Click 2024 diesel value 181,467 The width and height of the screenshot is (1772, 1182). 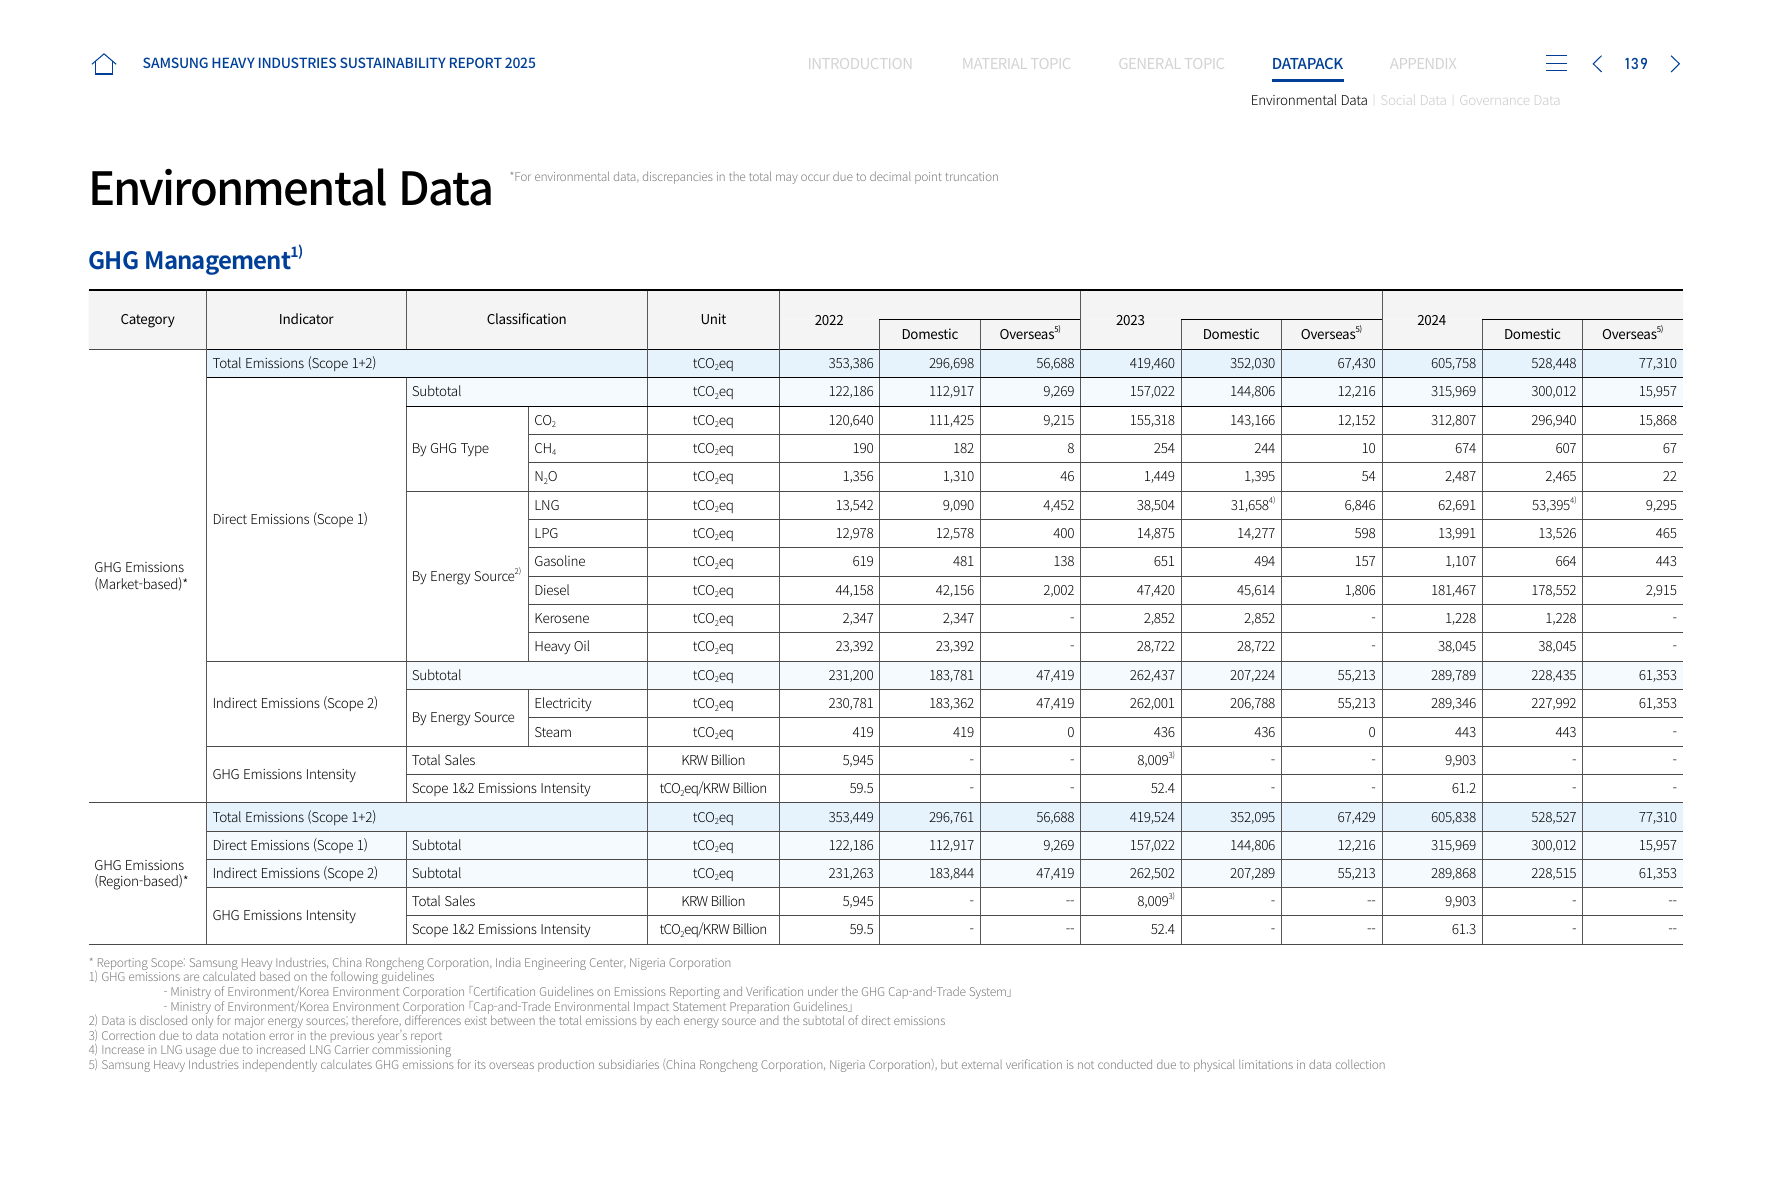click(1453, 590)
